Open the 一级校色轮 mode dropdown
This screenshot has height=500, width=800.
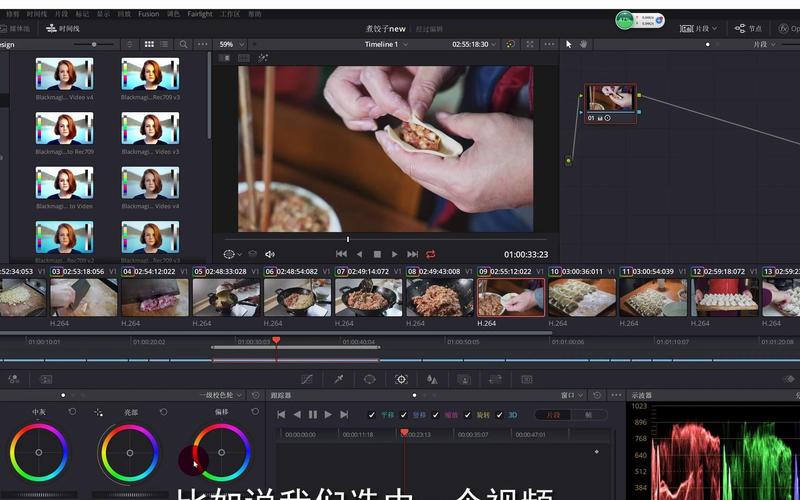point(221,395)
